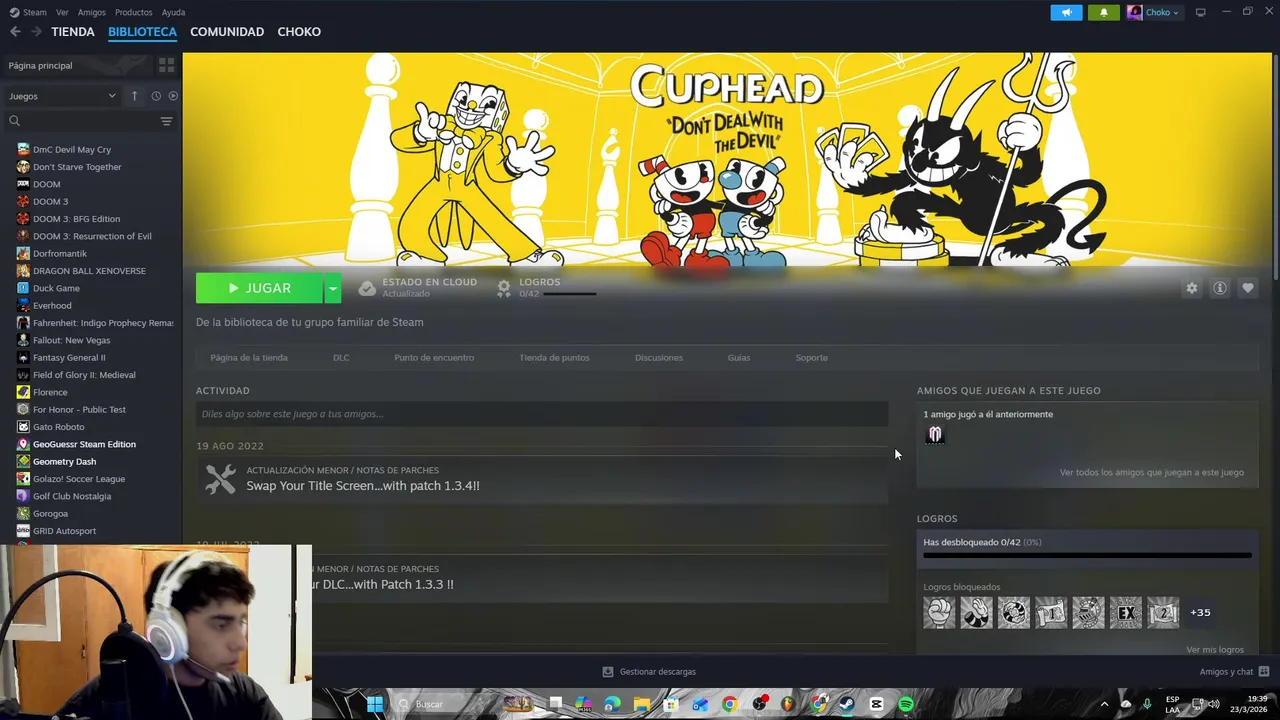
Task: Open Windows Start menu
Action: point(374,704)
